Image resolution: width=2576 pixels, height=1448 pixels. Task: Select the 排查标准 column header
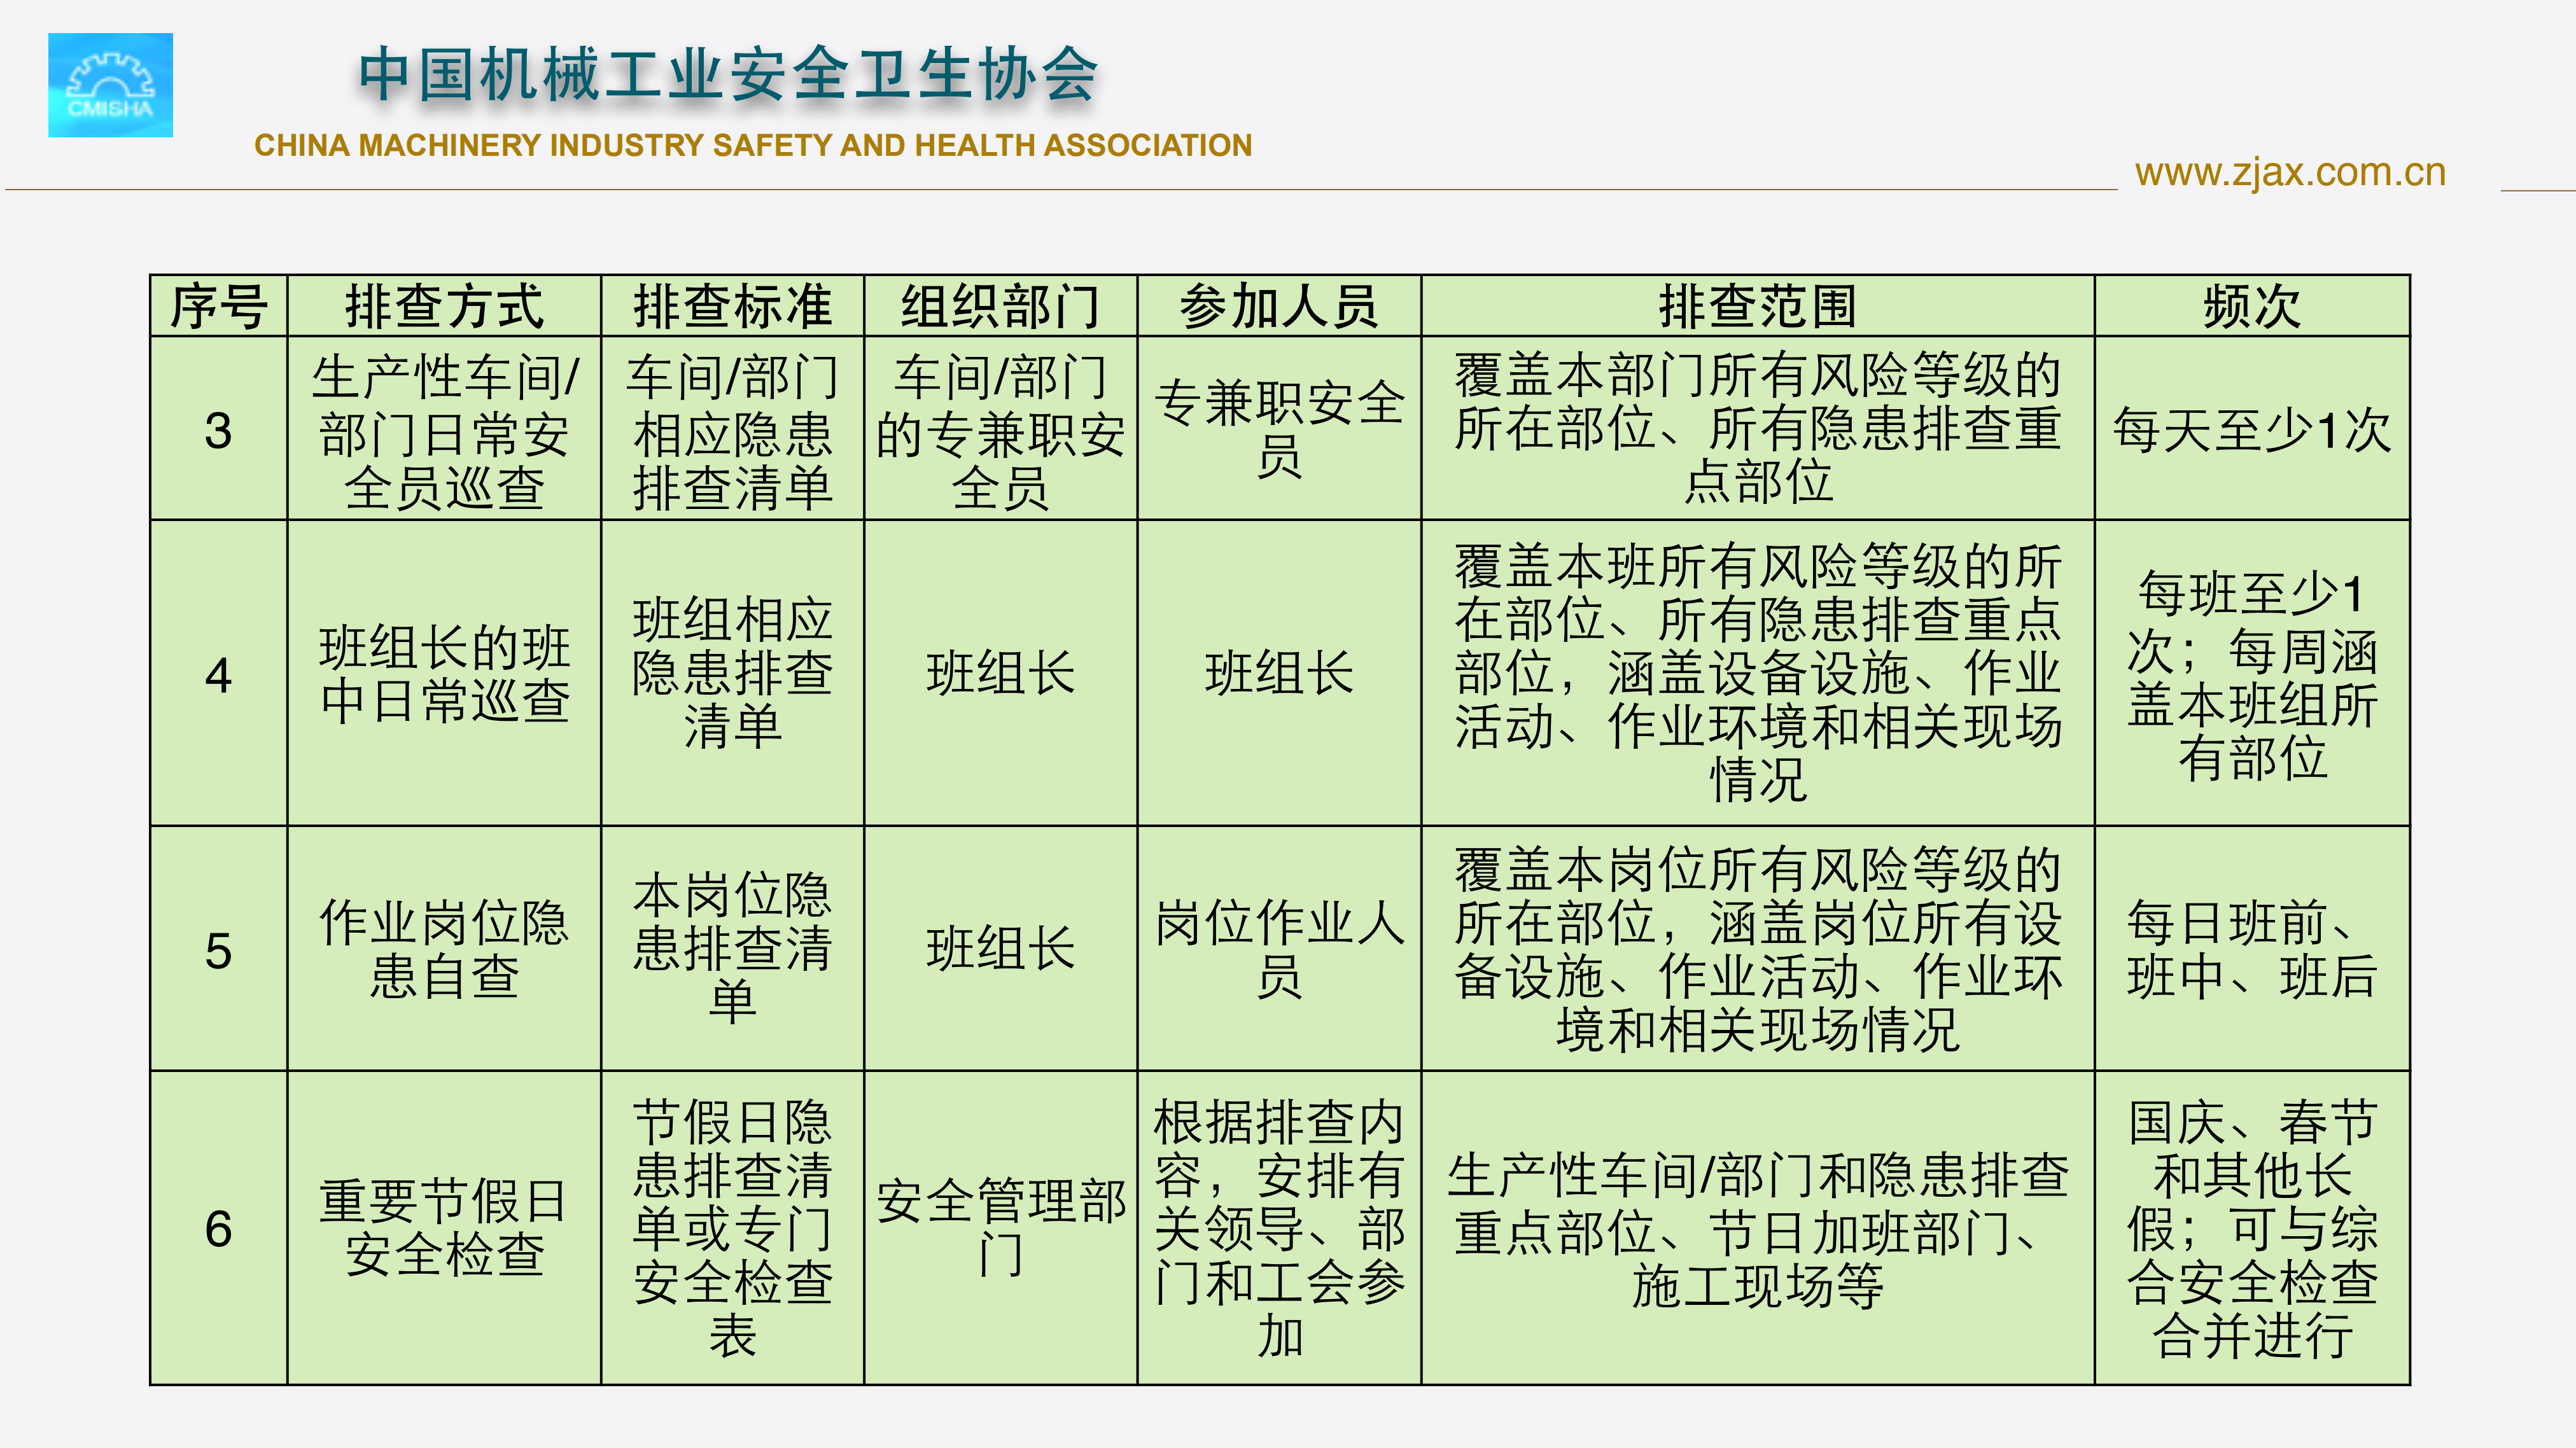[x=732, y=306]
